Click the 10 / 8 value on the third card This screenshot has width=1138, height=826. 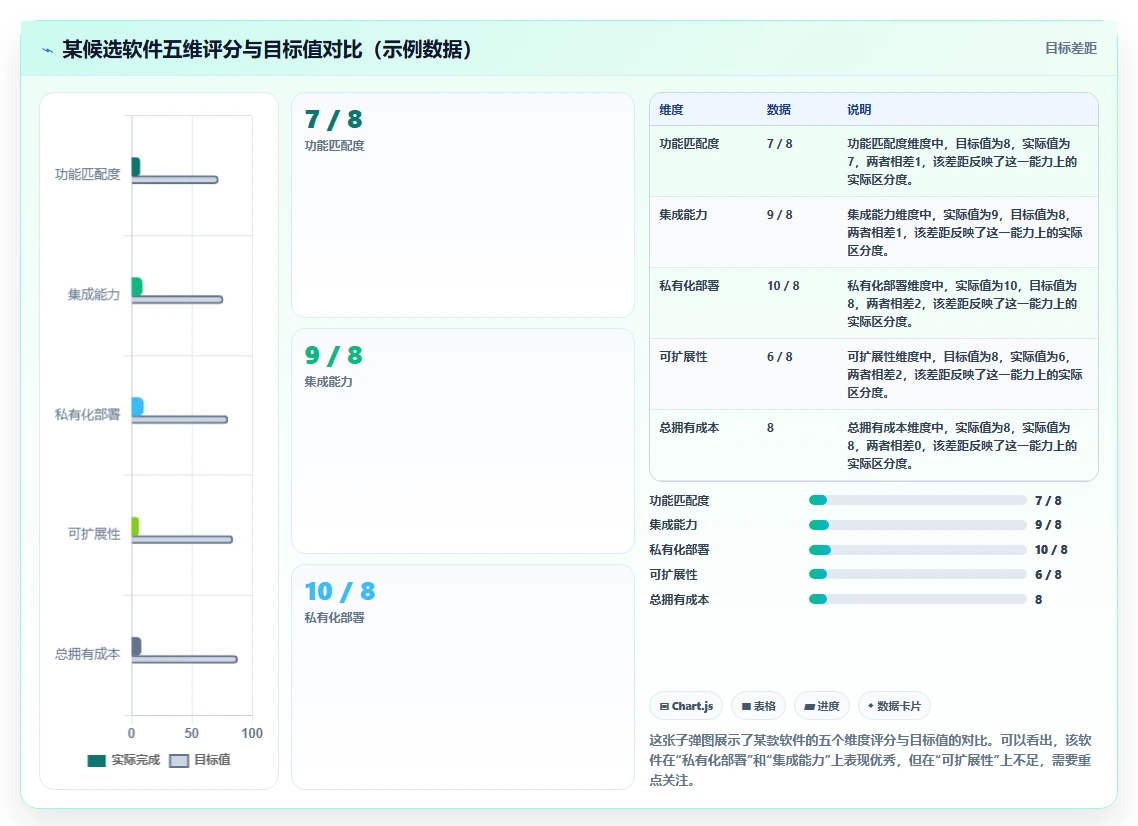coord(340,591)
